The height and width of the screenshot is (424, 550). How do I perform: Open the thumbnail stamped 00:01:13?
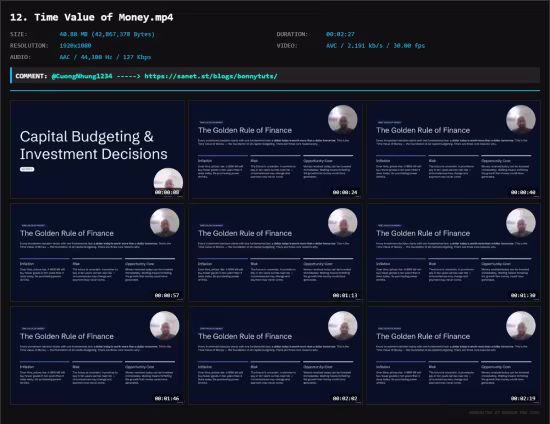click(275, 253)
